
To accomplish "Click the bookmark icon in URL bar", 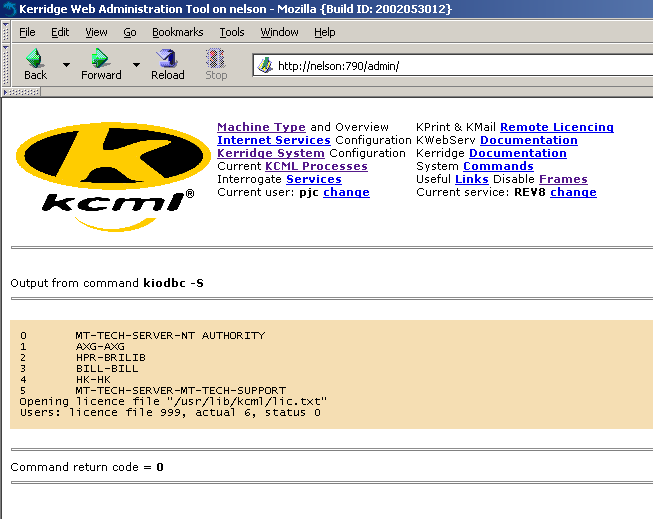I will 265,65.
